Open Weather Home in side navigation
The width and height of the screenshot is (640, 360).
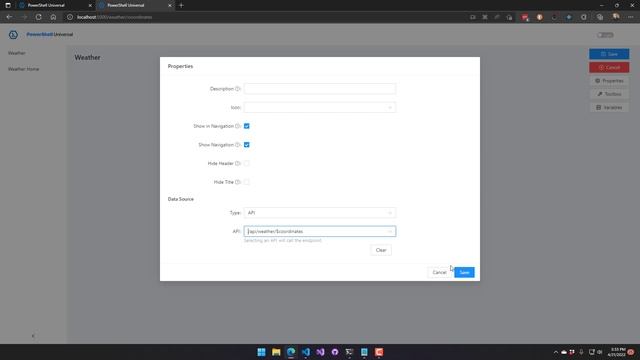pyautogui.click(x=24, y=69)
